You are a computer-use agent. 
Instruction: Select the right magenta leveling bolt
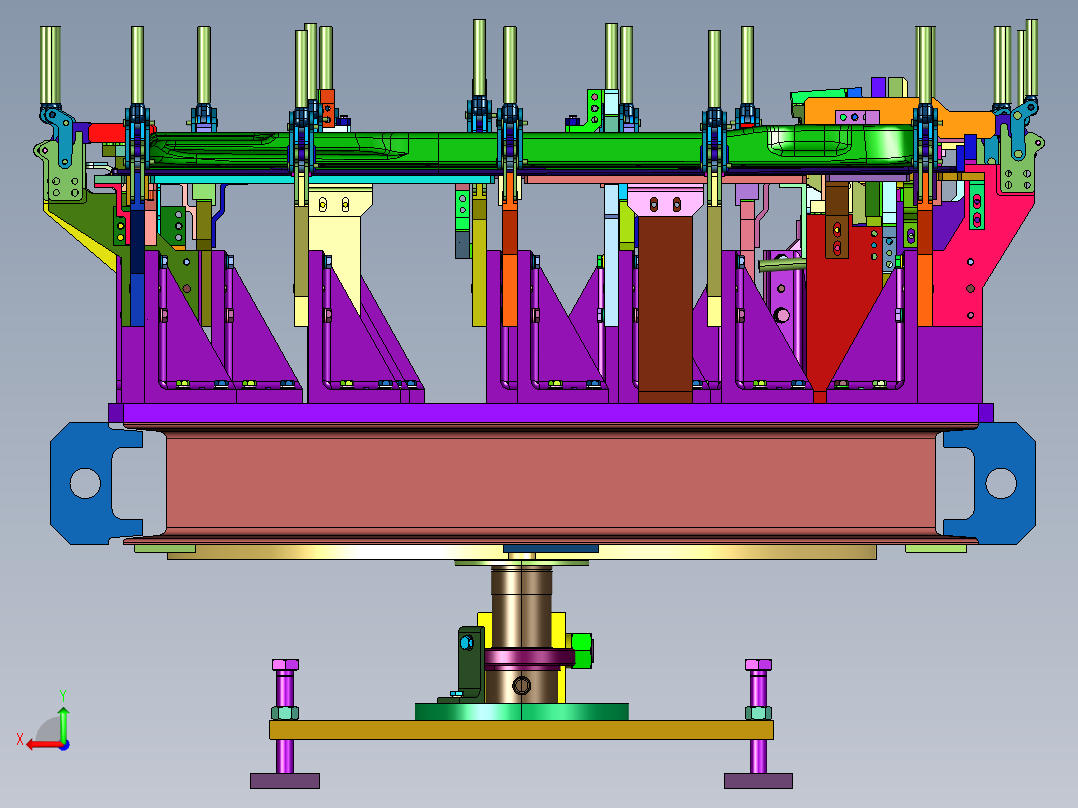(758, 715)
